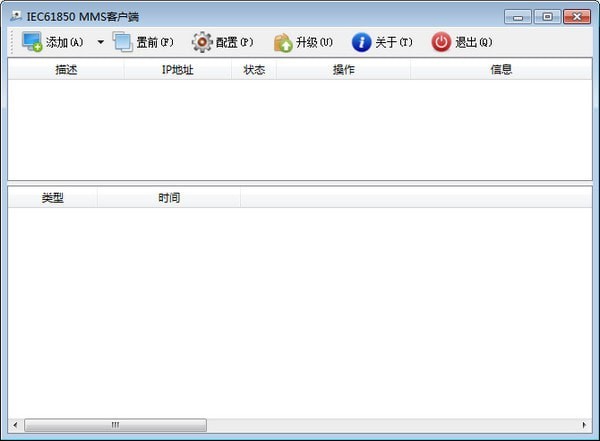Sort log by 类型 column header
The image size is (600, 441).
tap(52, 198)
